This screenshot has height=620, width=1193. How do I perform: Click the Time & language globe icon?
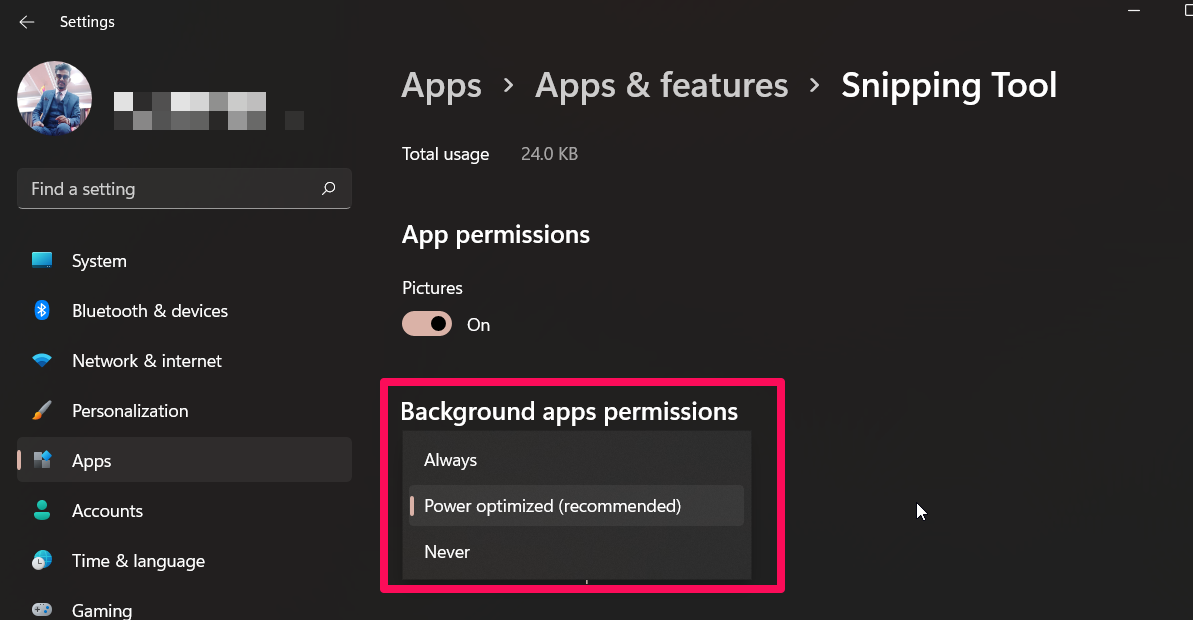(42, 561)
